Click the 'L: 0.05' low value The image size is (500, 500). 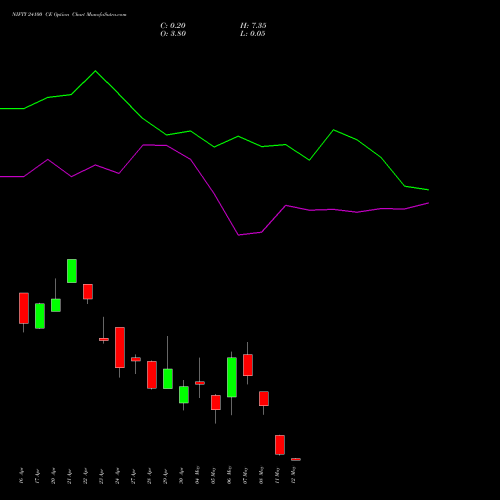tap(253, 34)
